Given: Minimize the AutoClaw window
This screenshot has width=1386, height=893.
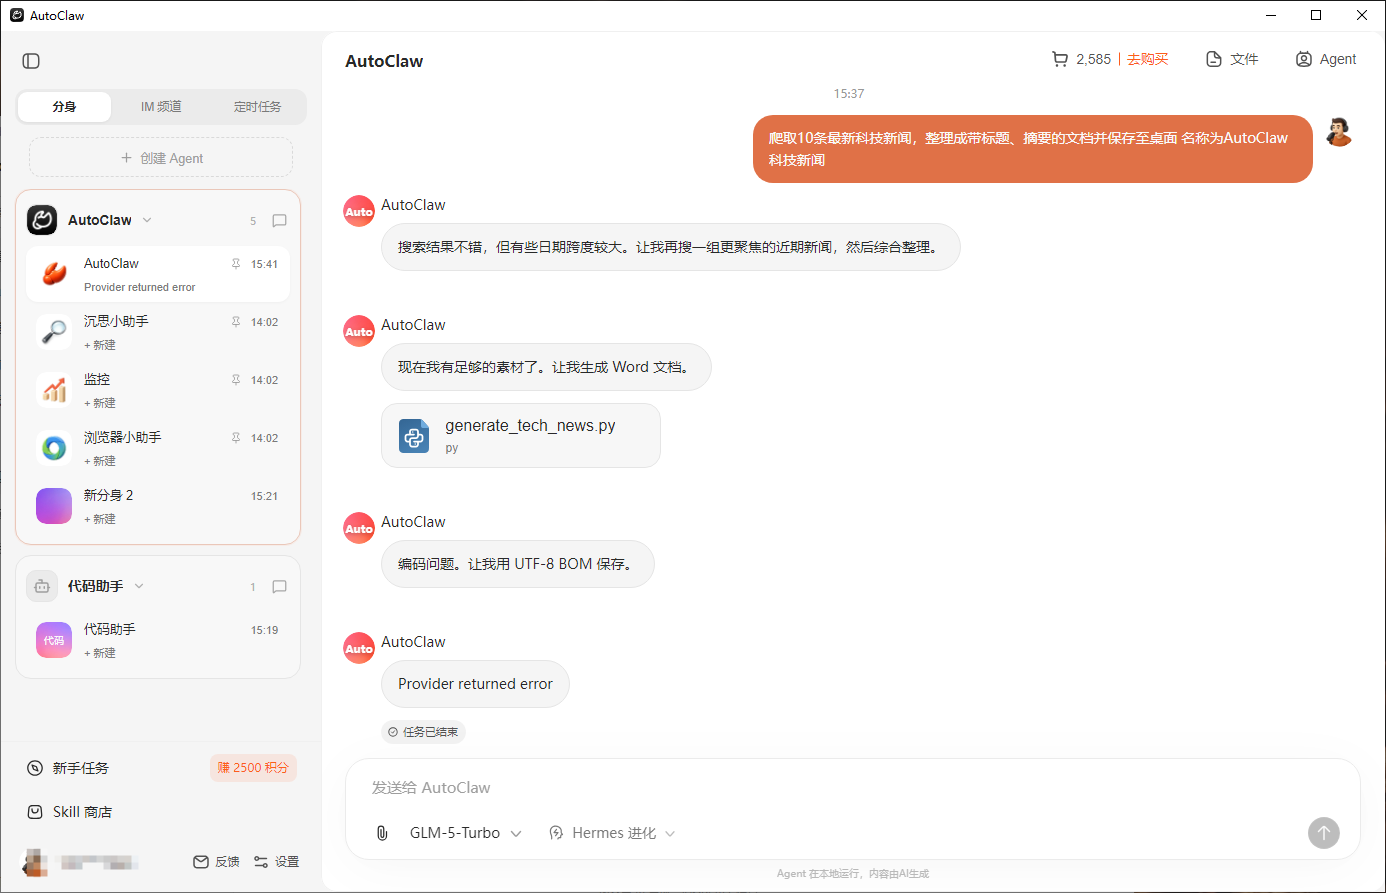Looking at the screenshot, I should pos(1271,15).
